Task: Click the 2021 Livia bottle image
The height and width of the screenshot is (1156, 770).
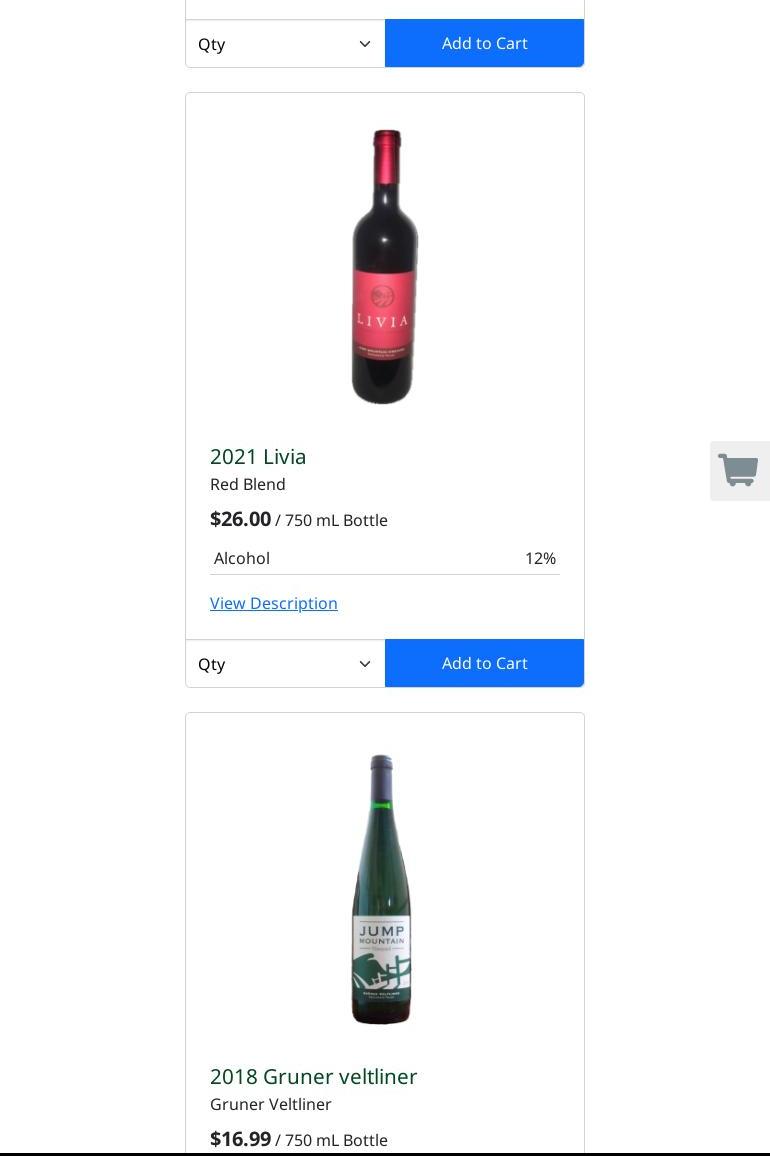Action: click(x=384, y=267)
